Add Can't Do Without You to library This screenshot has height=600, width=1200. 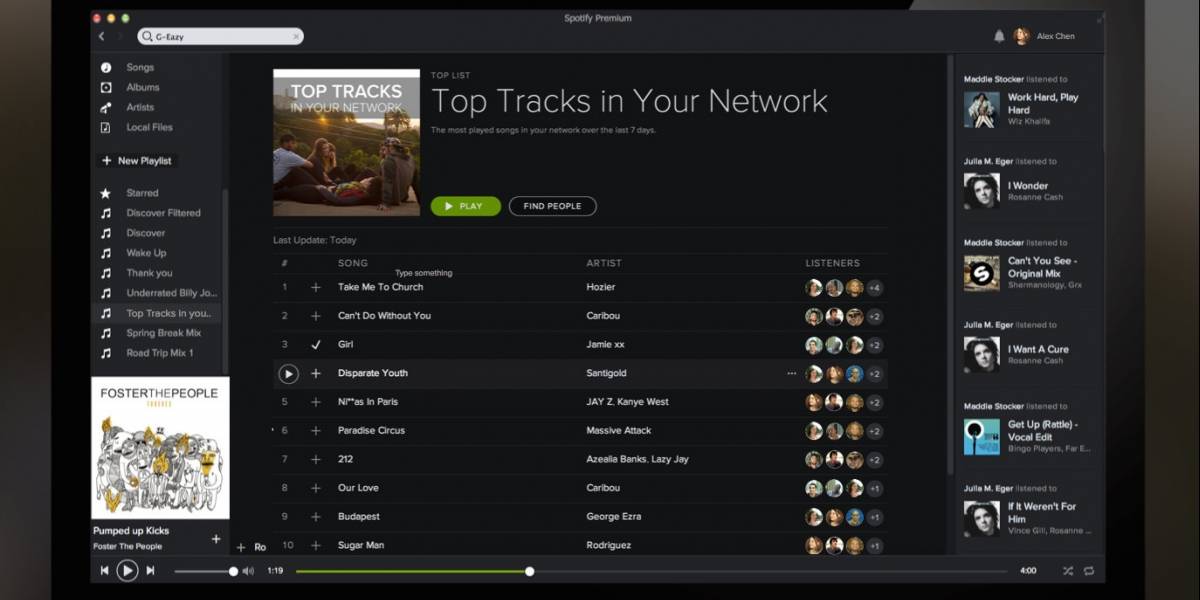coord(316,316)
